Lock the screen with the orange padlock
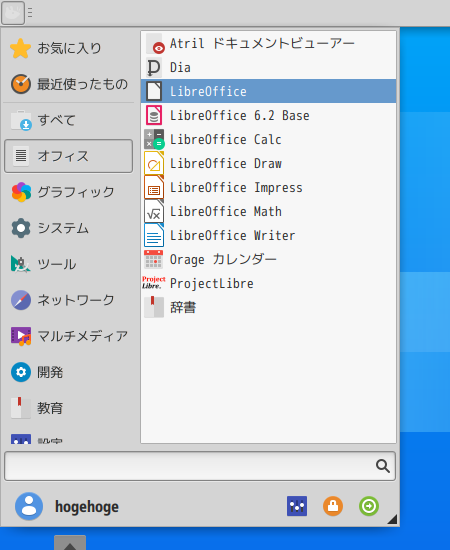This screenshot has width=450, height=550. coord(333,506)
